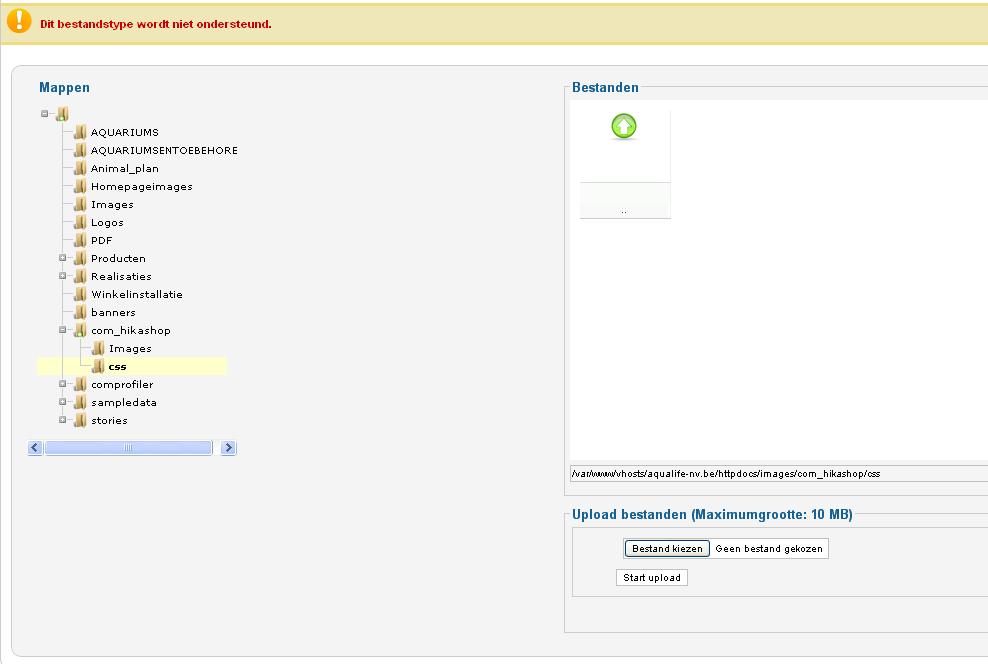The image size is (988, 664).
Task: Open the PDF folder label
Action: click(101, 241)
